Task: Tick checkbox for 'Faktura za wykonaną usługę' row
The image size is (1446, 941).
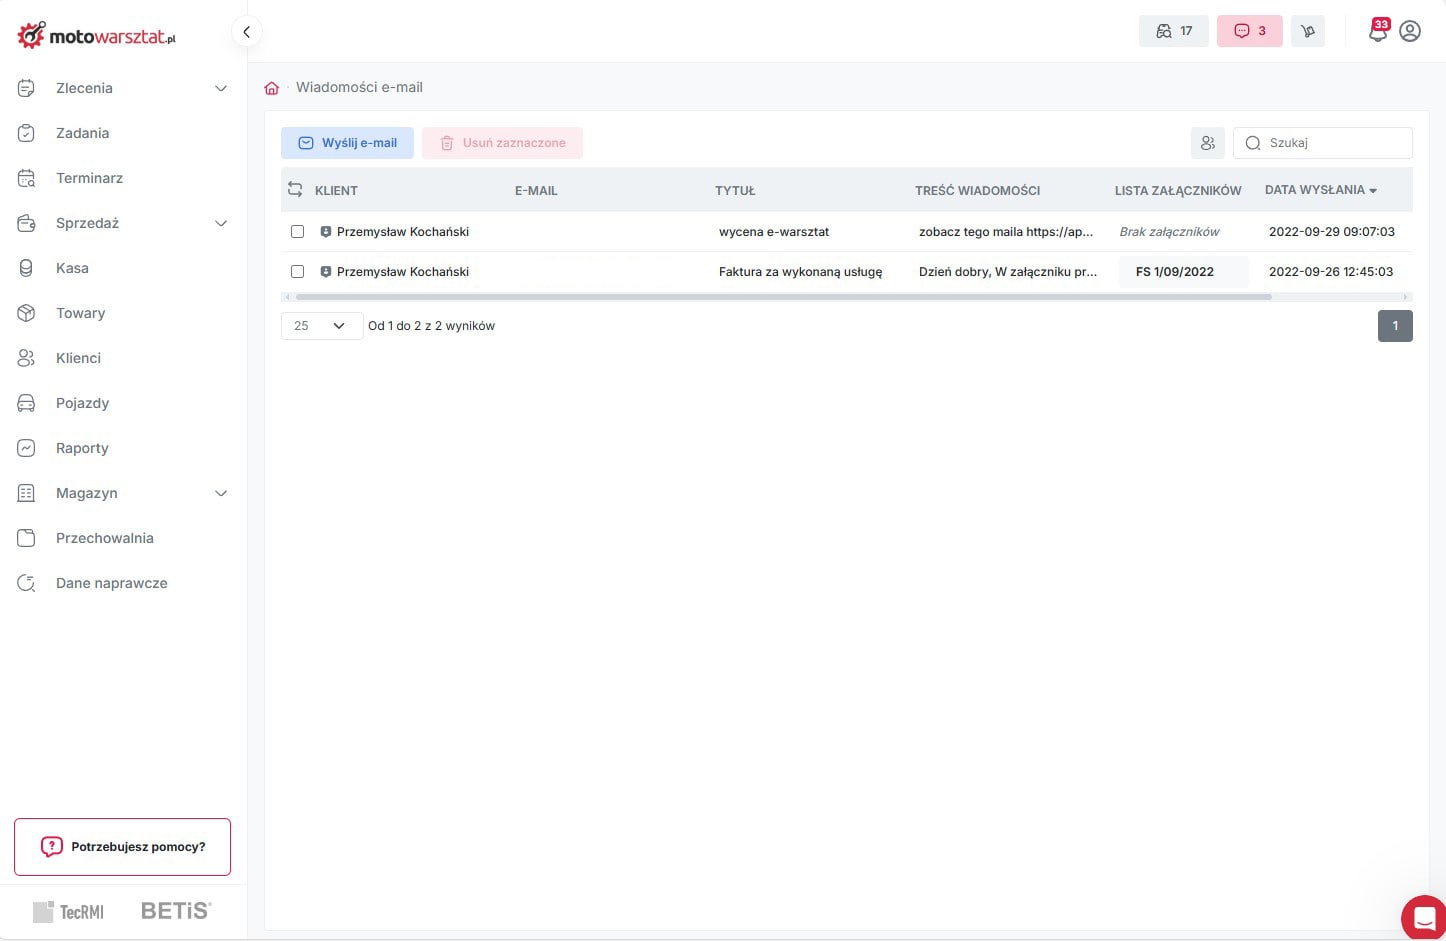Action: [297, 272]
